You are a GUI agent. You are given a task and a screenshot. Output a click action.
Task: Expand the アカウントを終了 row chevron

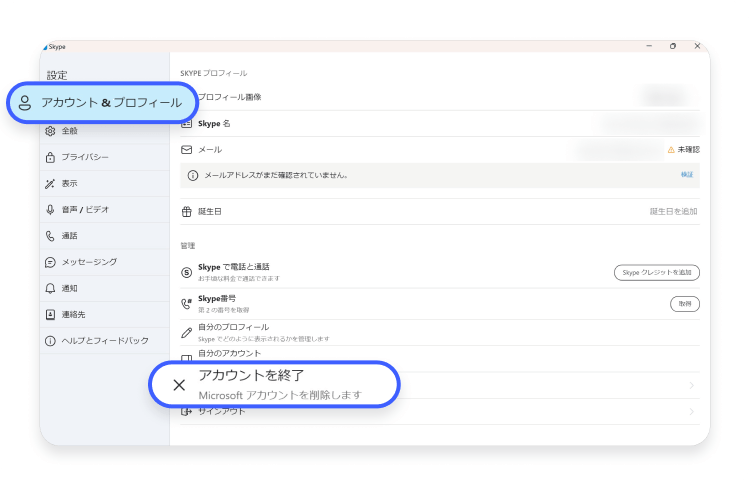692,385
